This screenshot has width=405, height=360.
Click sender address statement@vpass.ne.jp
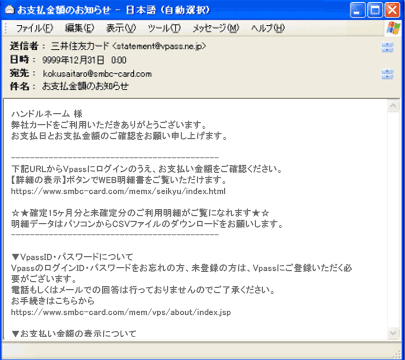coord(160,46)
